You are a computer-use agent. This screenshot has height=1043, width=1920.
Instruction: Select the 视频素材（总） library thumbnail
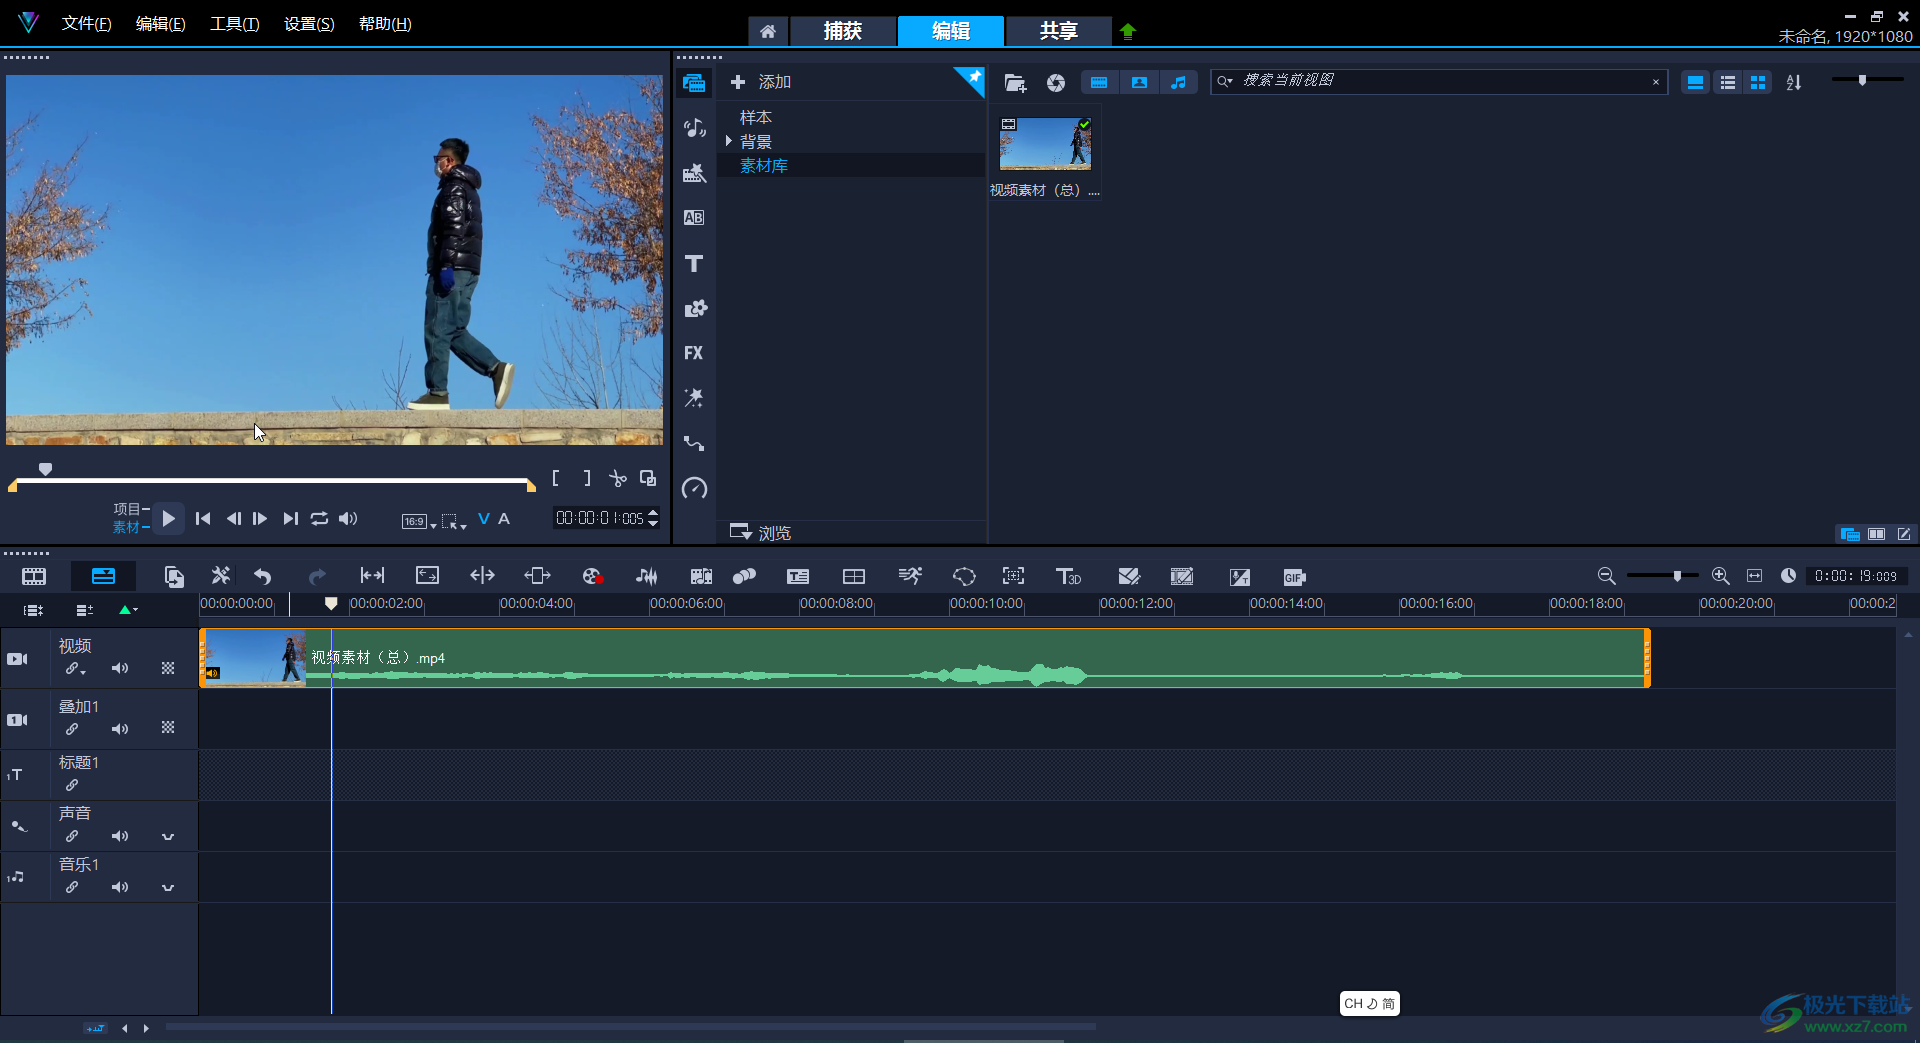coord(1045,145)
